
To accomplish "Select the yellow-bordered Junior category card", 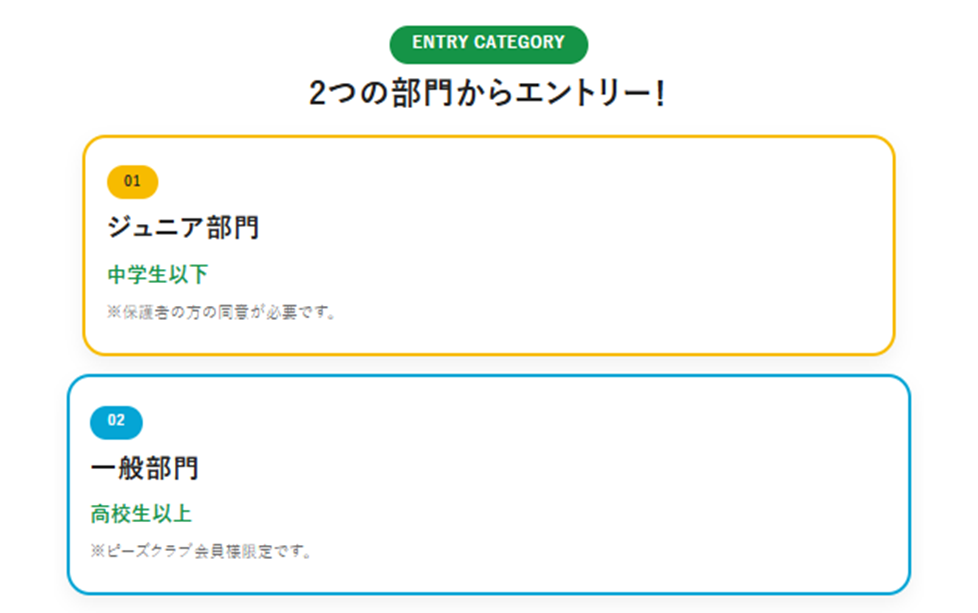I will 489,245.
